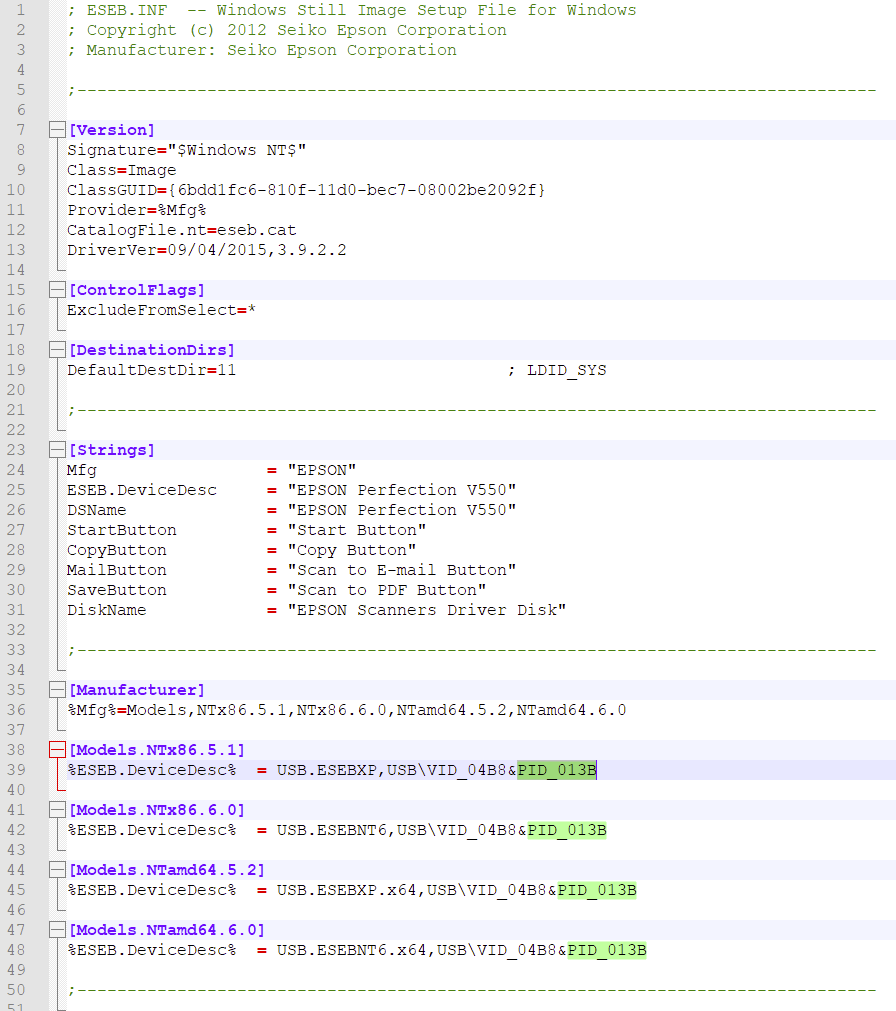Collapse the [Strings] section fold marker
This screenshot has width=896, height=1011.
pos(57,449)
